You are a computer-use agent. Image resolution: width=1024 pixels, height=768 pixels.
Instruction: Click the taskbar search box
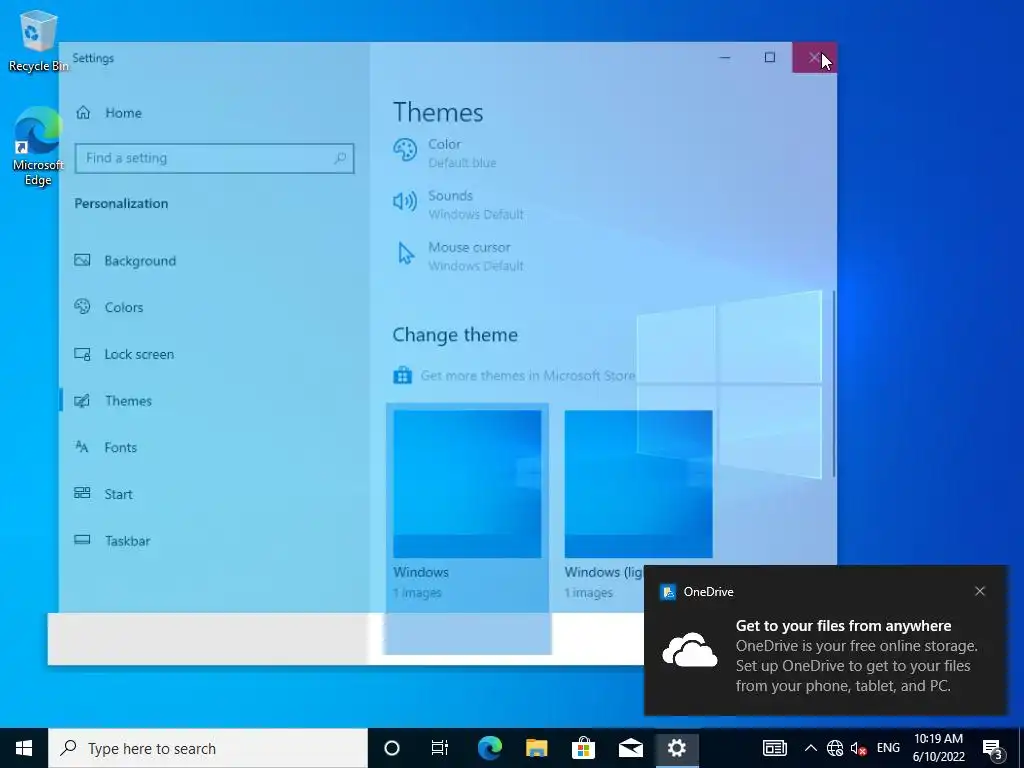click(208, 748)
